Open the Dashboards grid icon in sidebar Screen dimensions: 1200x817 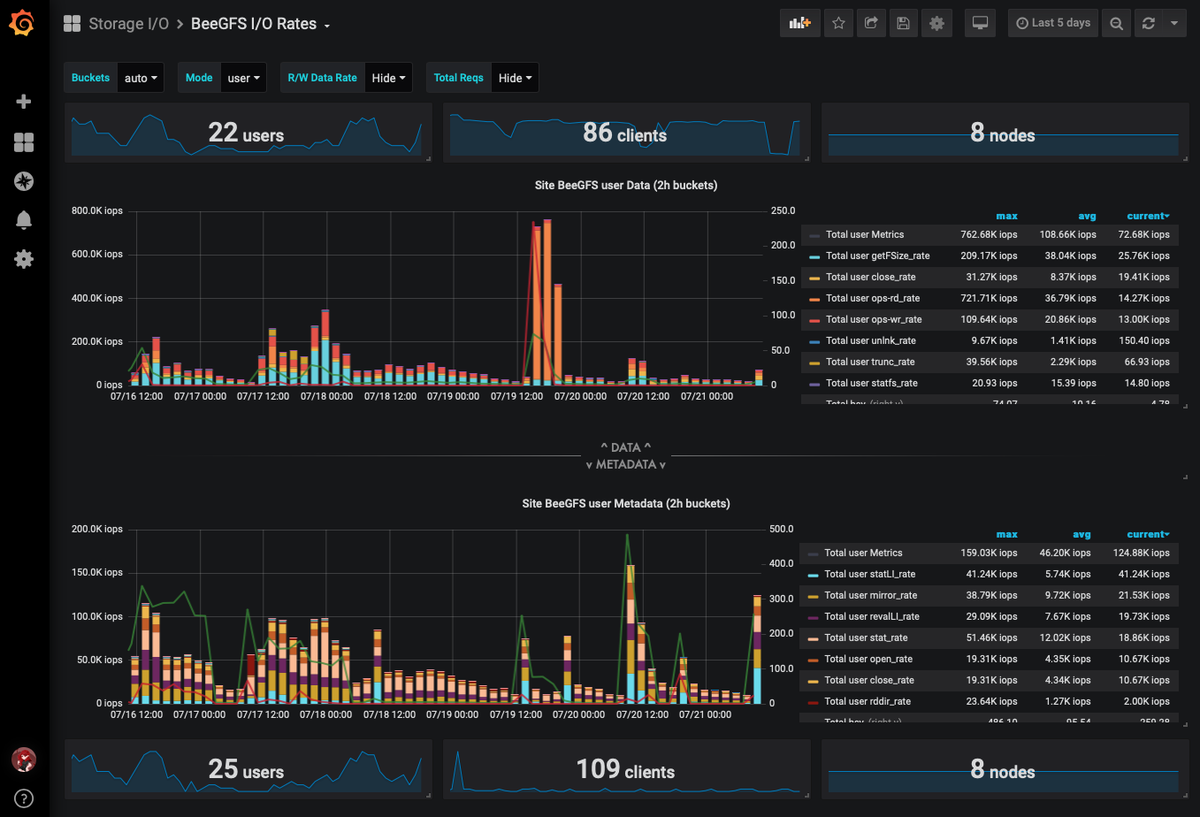point(24,143)
